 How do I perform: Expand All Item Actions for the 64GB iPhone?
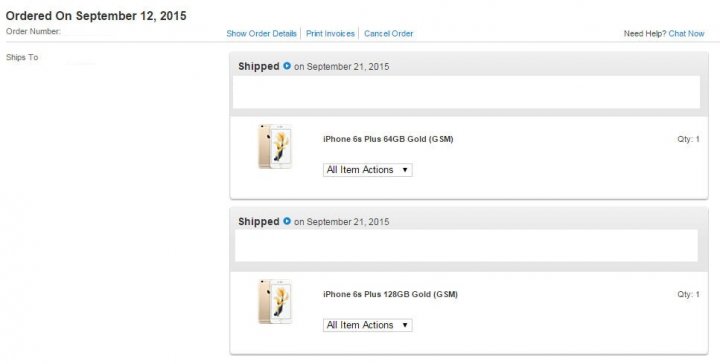367,170
